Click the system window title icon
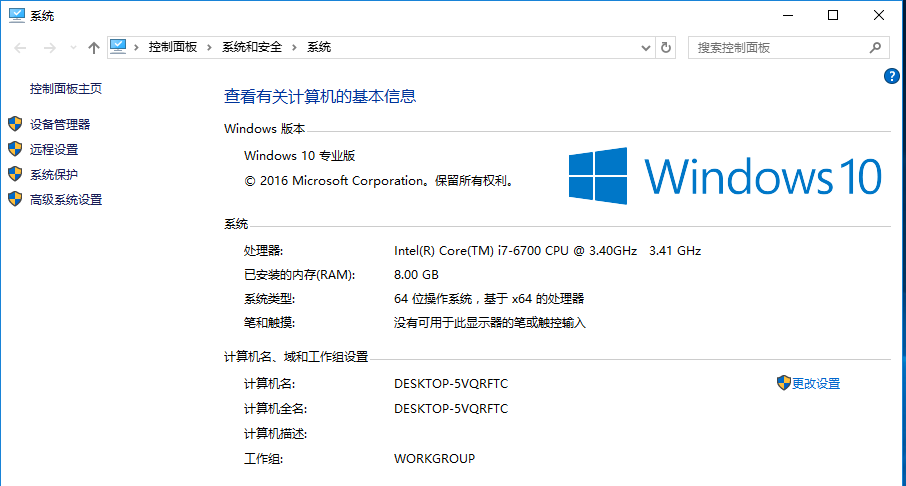 [x=17, y=16]
